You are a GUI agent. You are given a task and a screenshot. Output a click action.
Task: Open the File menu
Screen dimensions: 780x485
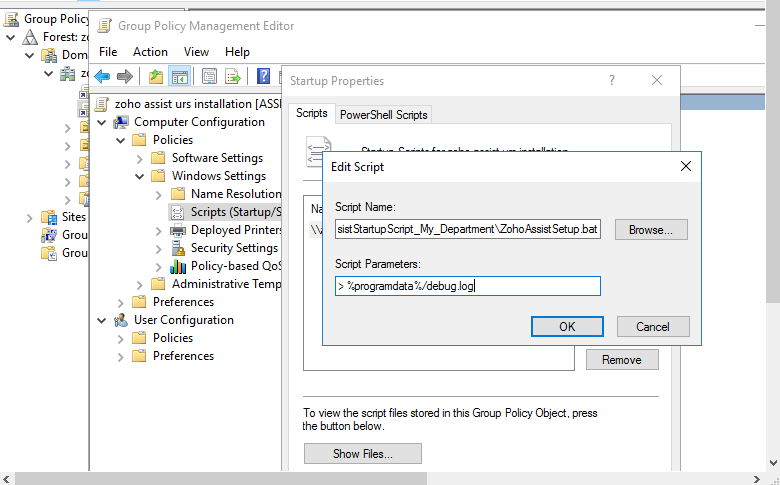pyautogui.click(x=108, y=52)
